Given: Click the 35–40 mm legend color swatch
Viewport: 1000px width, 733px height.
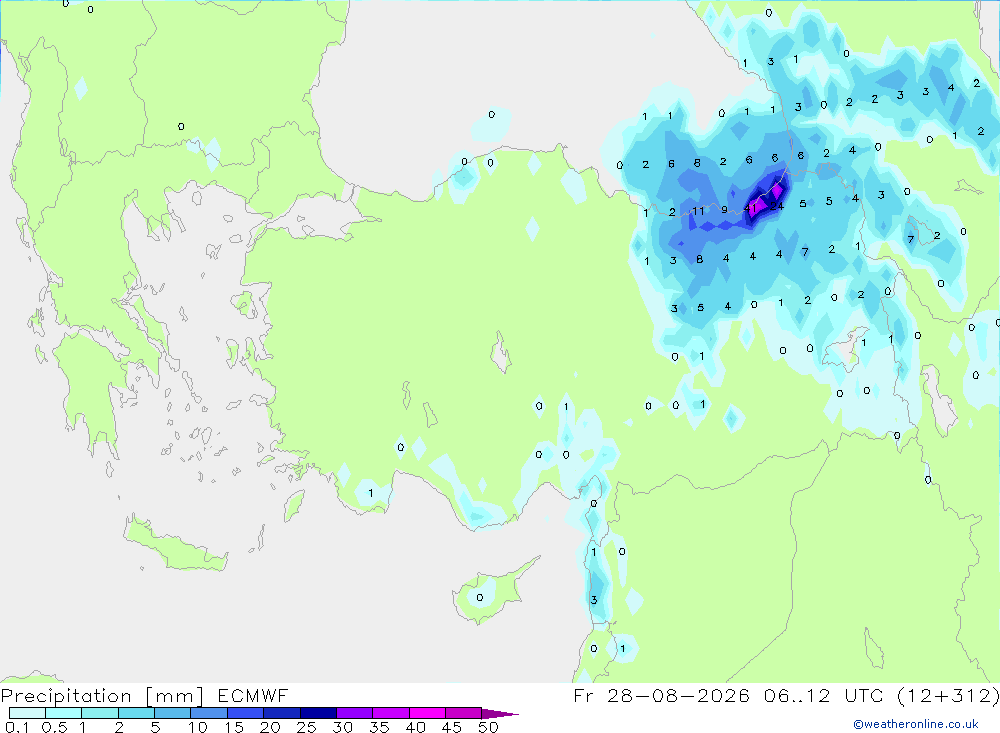Looking at the screenshot, I should click(x=391, y=713).
